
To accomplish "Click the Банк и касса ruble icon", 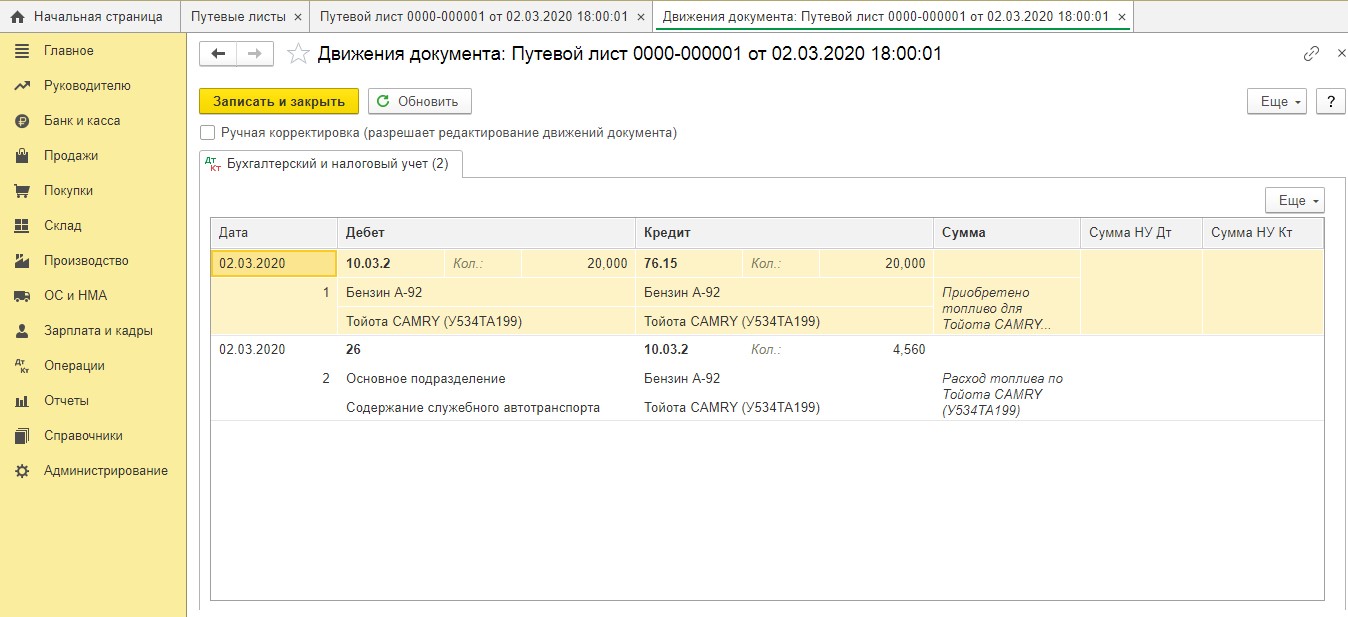I will pyautogui.click(x=21, y=121).
